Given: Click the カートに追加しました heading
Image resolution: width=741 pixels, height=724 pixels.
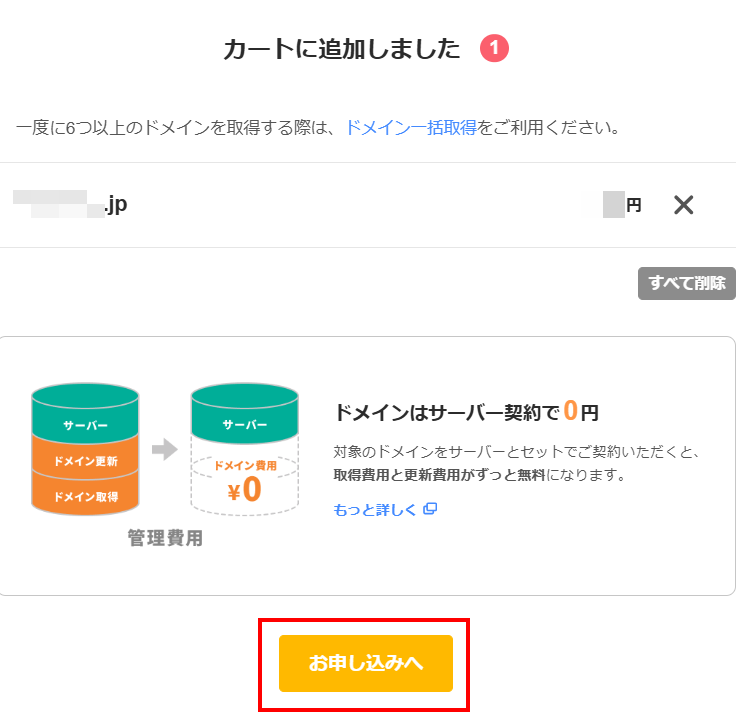Looking at the screenshot, I should (342, 48).
